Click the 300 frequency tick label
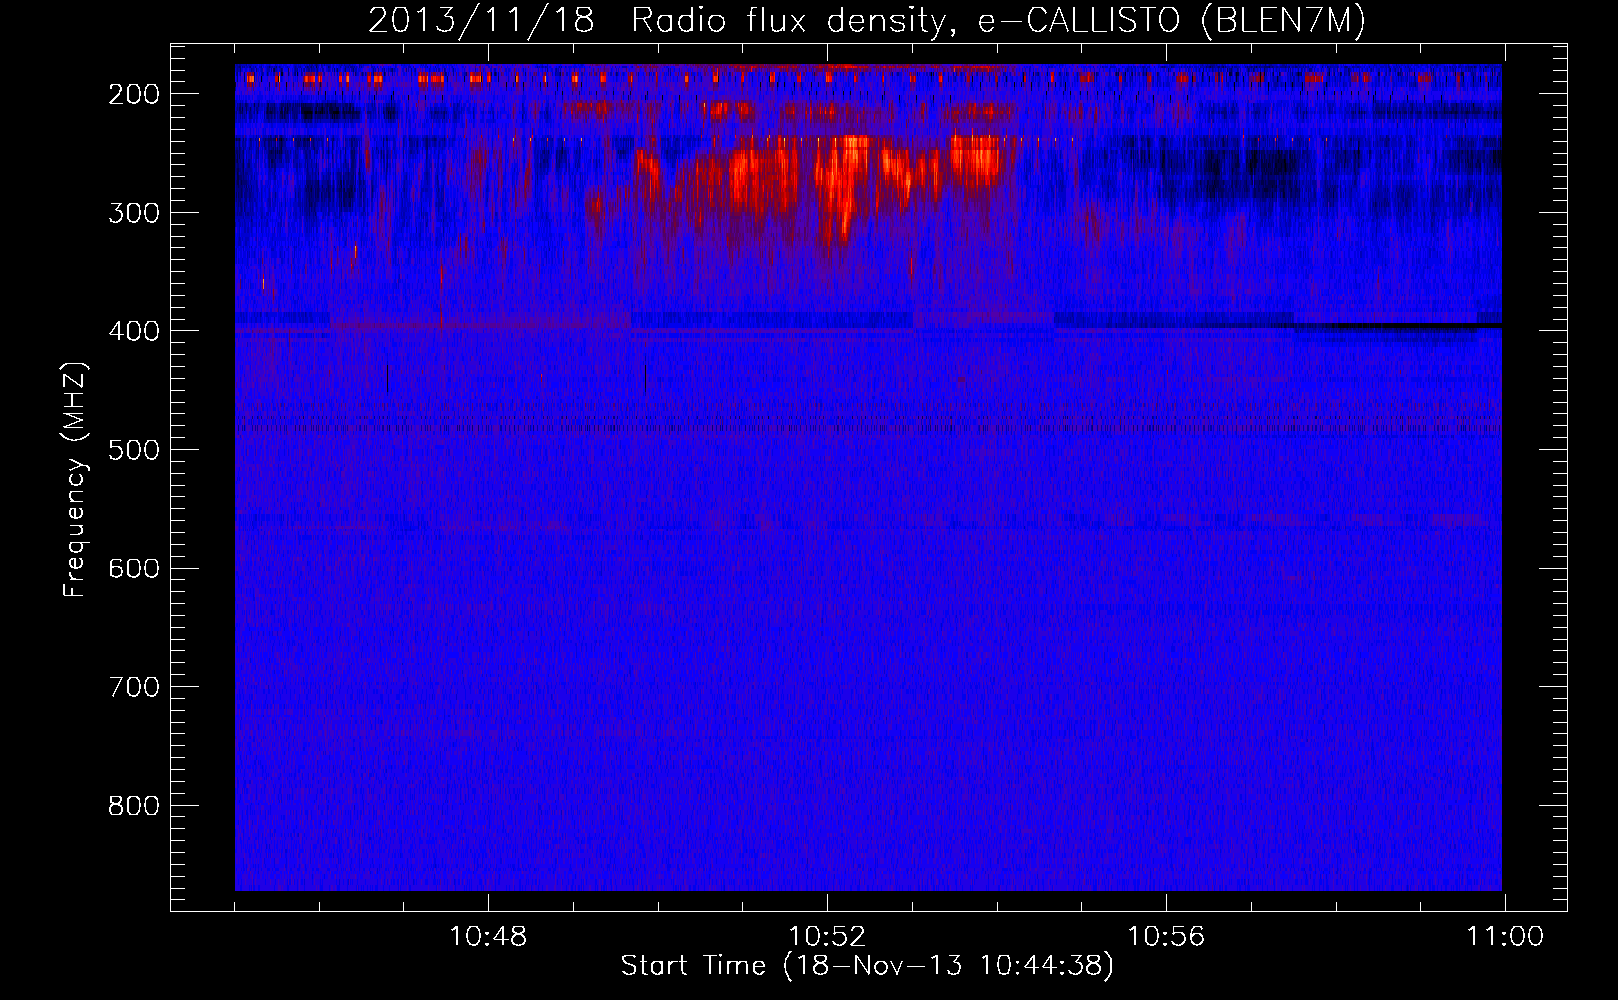Screen dimensions: 1618x1000 134,213
